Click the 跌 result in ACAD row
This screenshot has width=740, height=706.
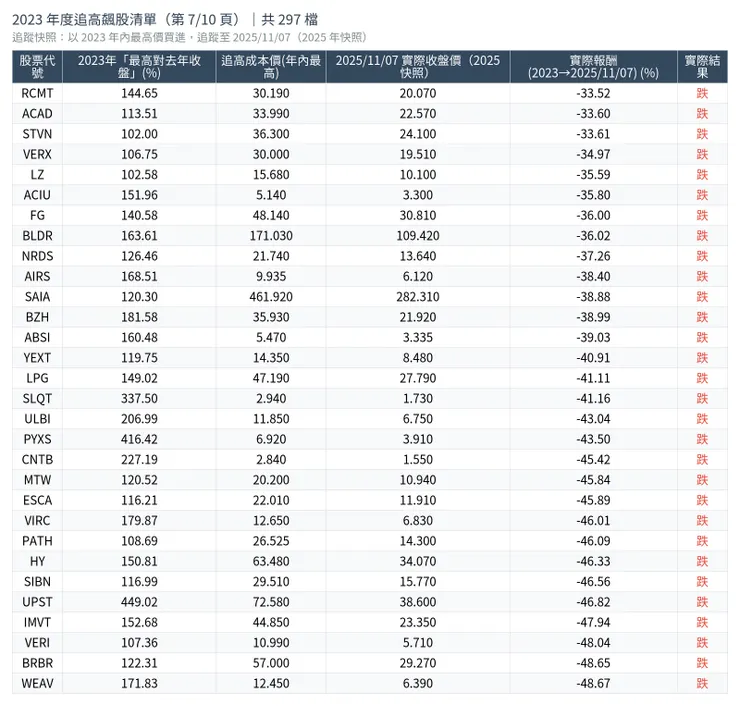point(702,114)
